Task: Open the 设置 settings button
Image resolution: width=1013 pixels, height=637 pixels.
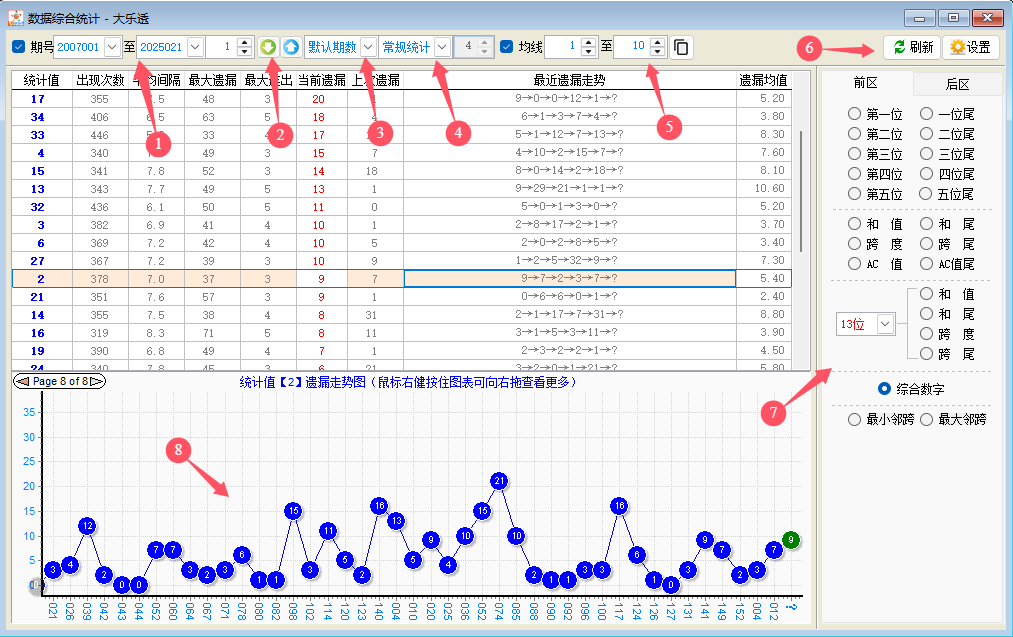Action: (x=970, y=47)
